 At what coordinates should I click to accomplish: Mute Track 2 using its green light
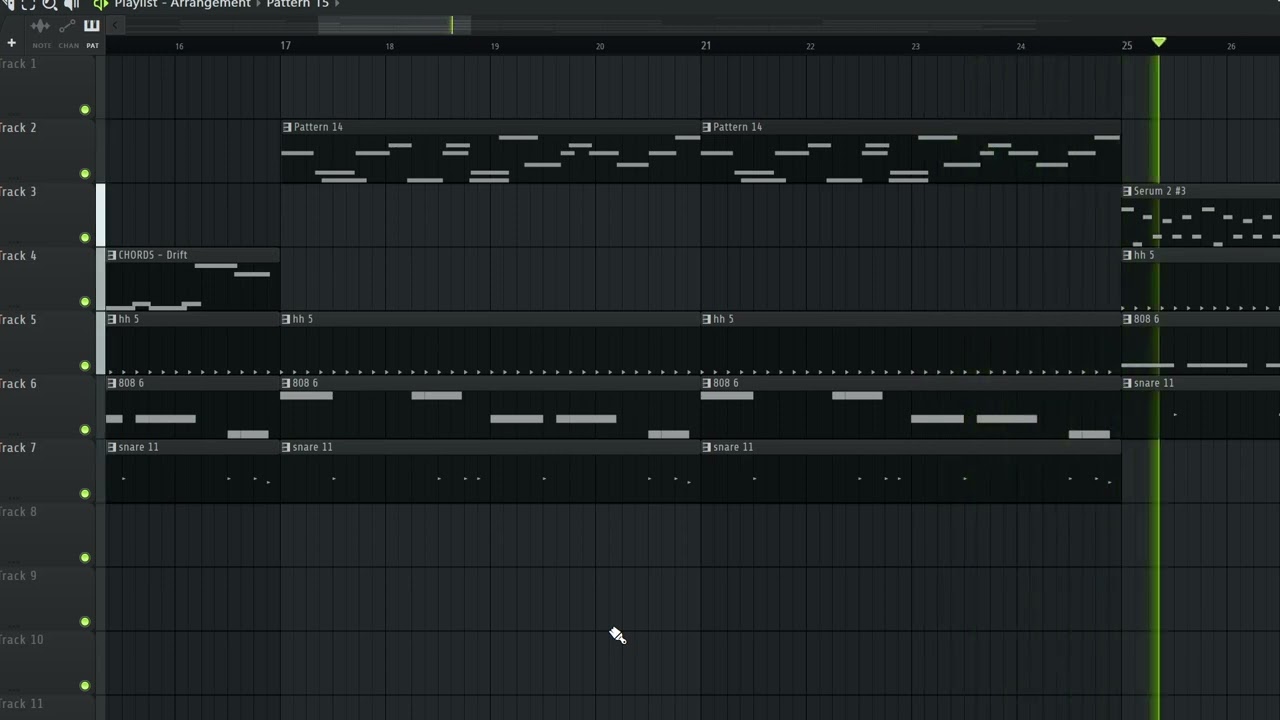[x=85, y=174]
